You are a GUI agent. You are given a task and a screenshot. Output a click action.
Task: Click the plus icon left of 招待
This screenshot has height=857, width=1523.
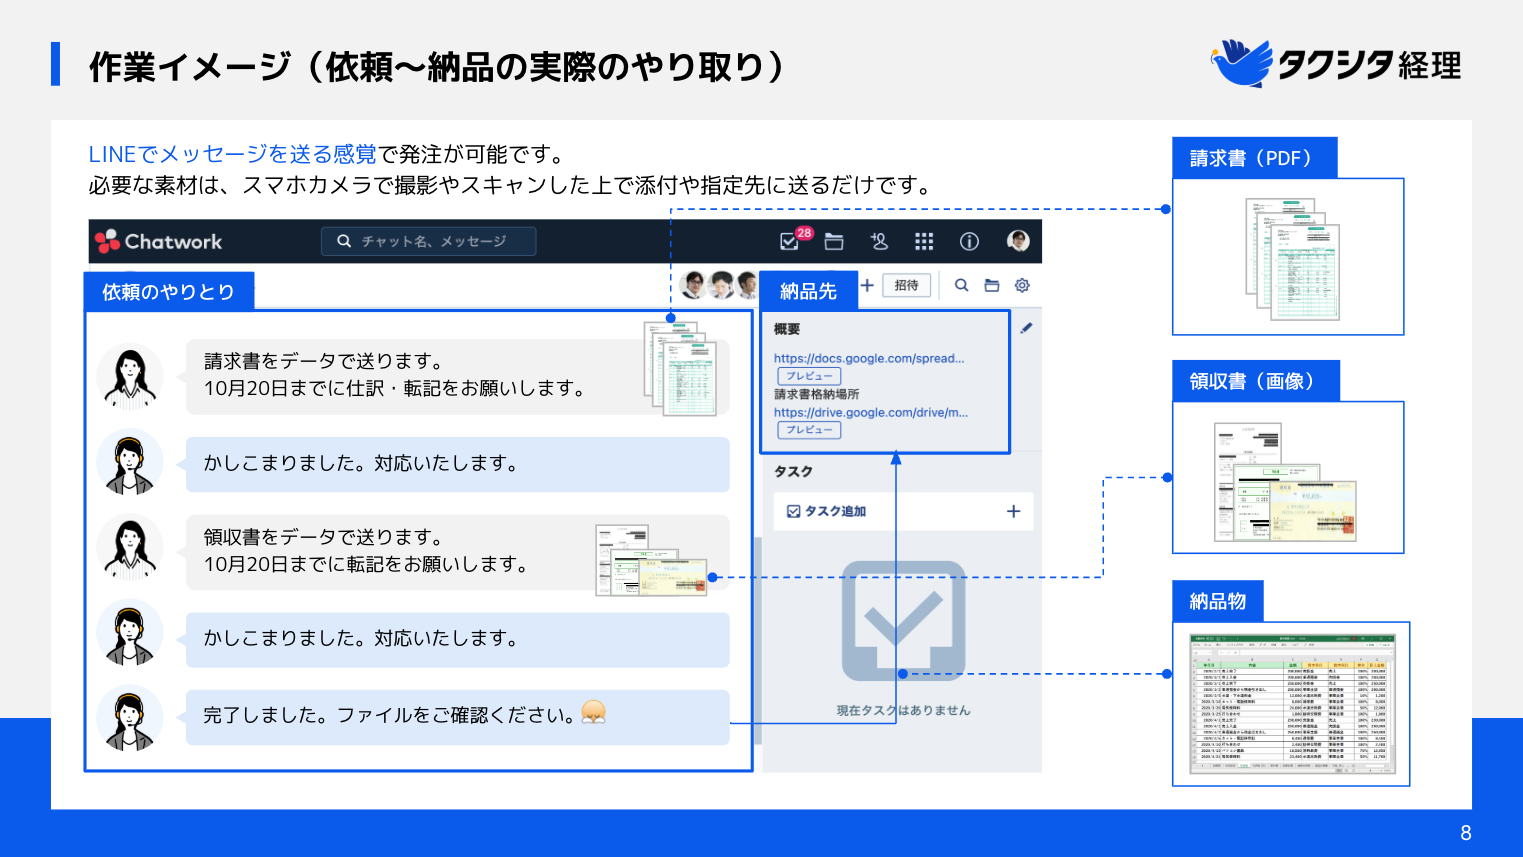point(867,285)
